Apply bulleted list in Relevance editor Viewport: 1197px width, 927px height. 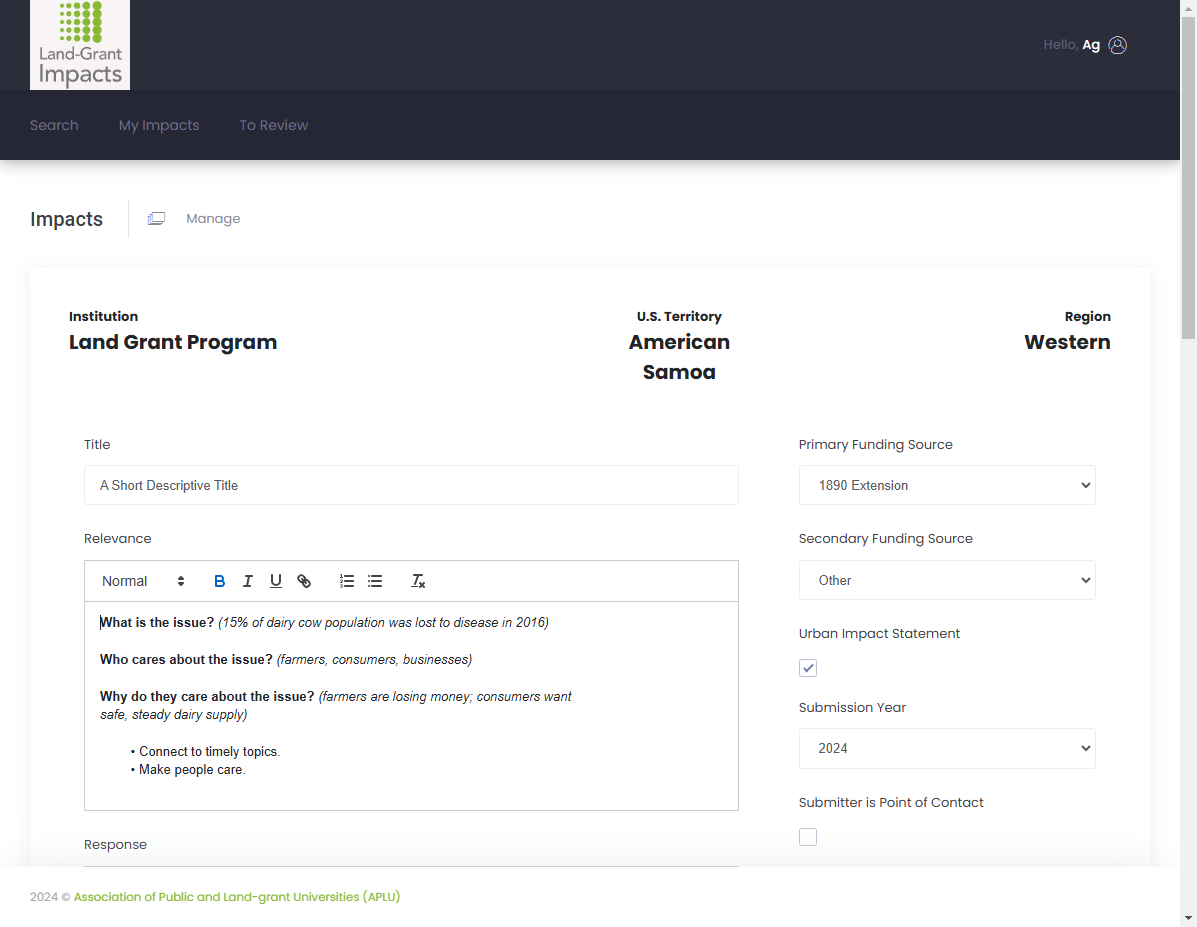coord(375,581)
